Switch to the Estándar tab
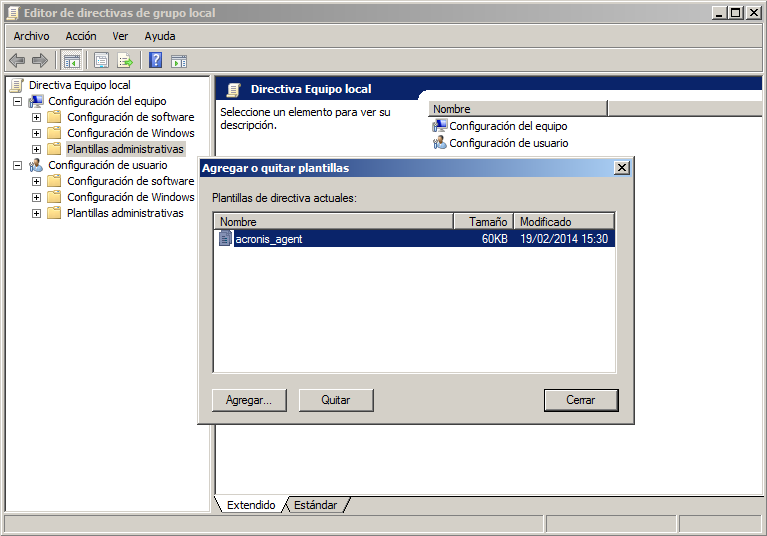 click(316, 505)
